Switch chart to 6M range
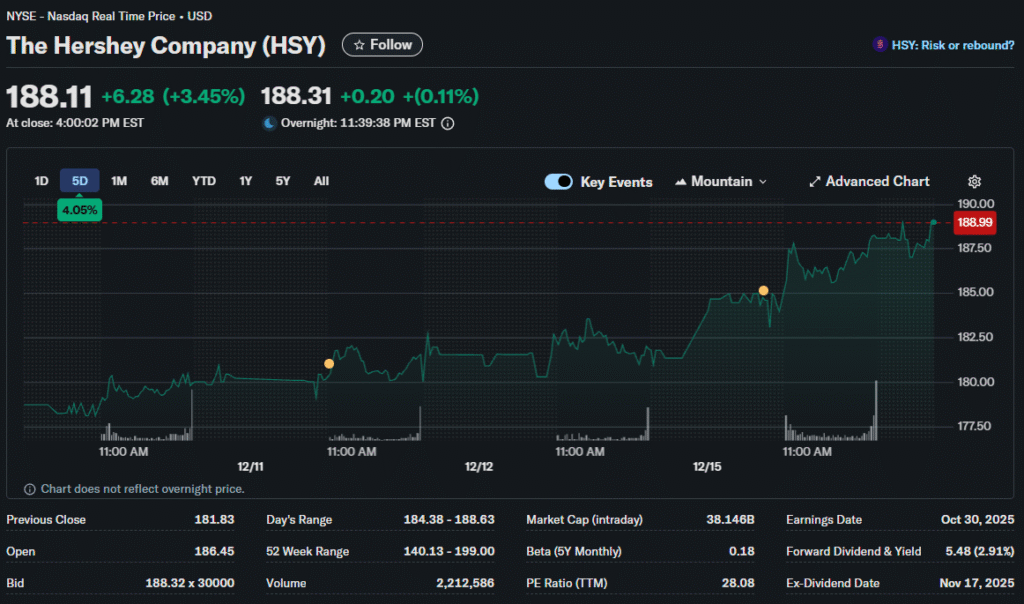Image resolution: width=1024 pixels, height=604 pixels. pos(159,181)
